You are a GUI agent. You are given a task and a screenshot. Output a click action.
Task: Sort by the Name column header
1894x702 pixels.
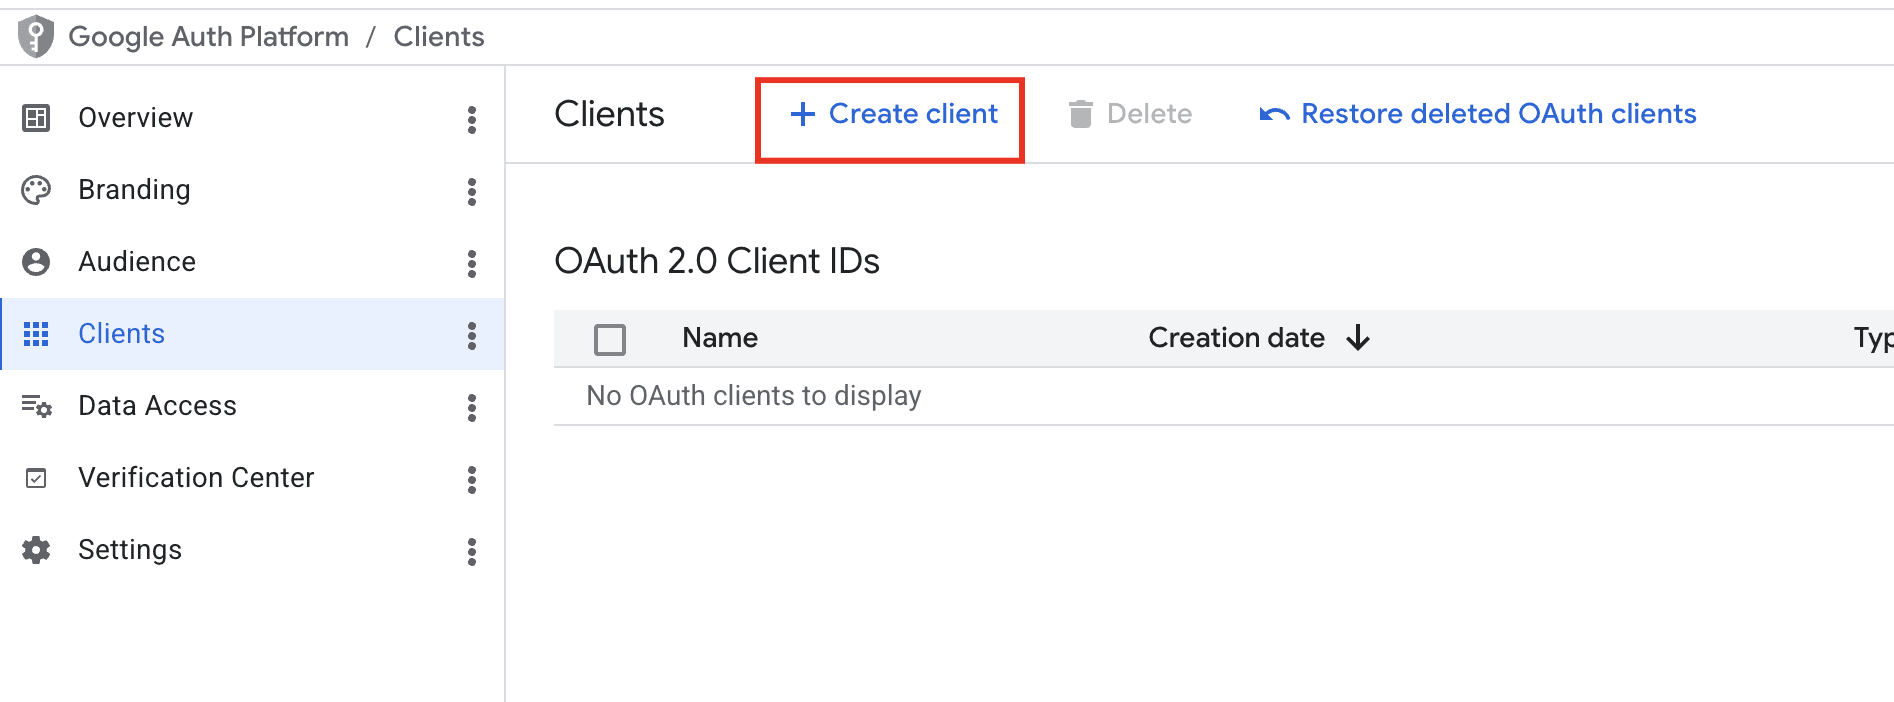click(x=720, y=338)
